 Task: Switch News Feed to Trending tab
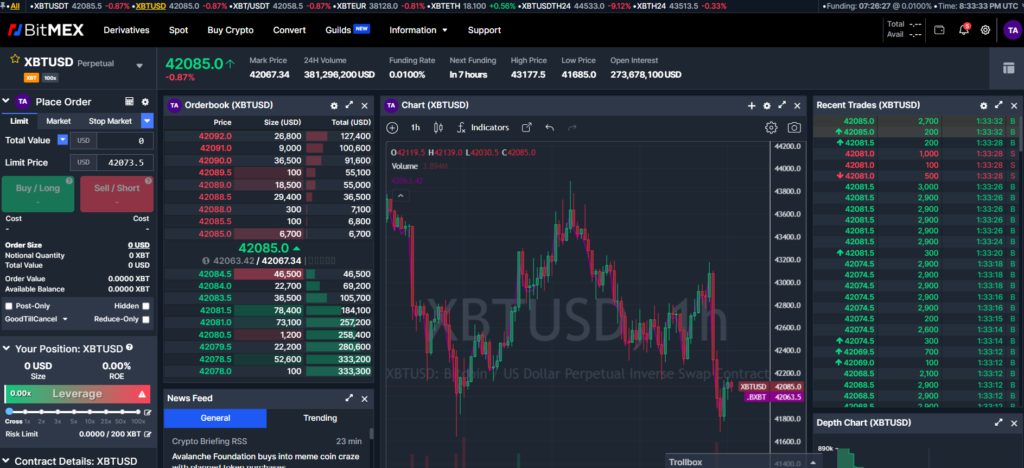click(x=320, y=418)
